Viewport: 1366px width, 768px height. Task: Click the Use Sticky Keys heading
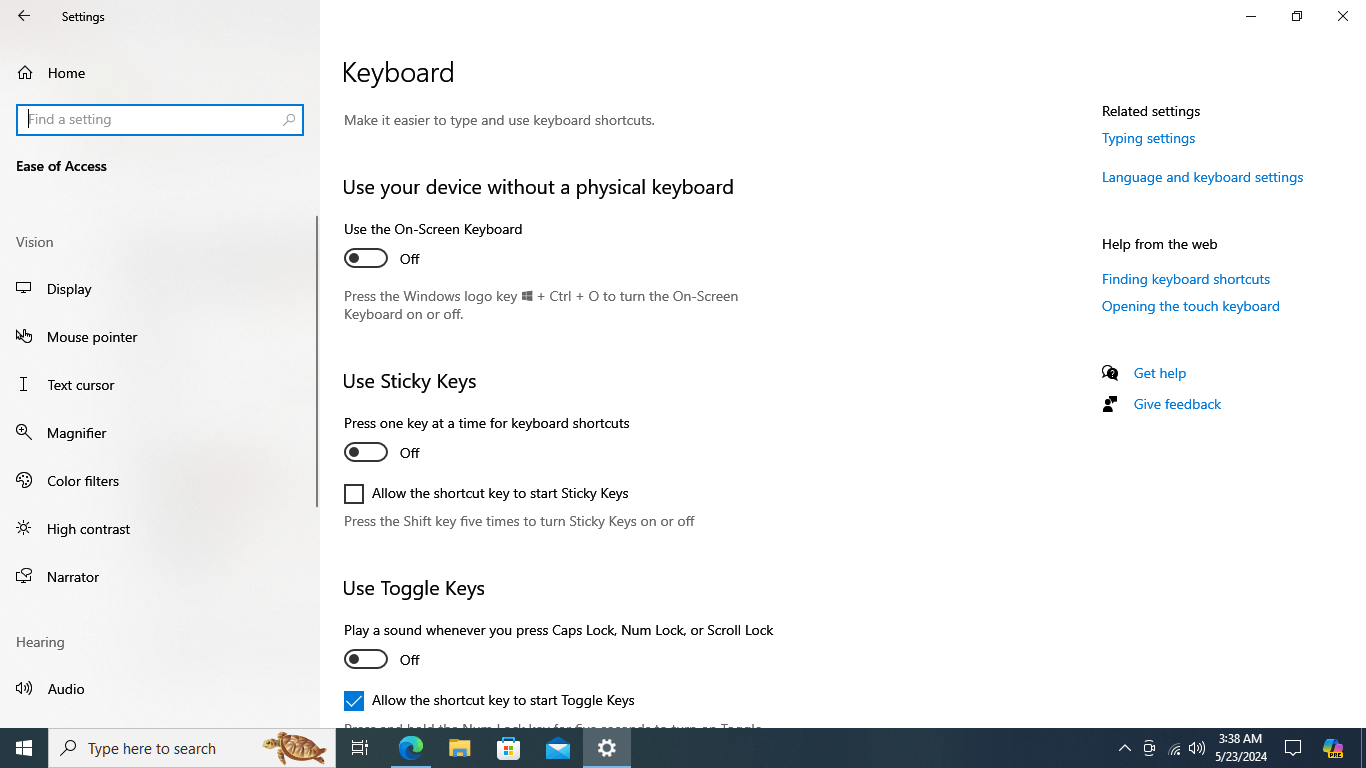[x=409, y=382]
